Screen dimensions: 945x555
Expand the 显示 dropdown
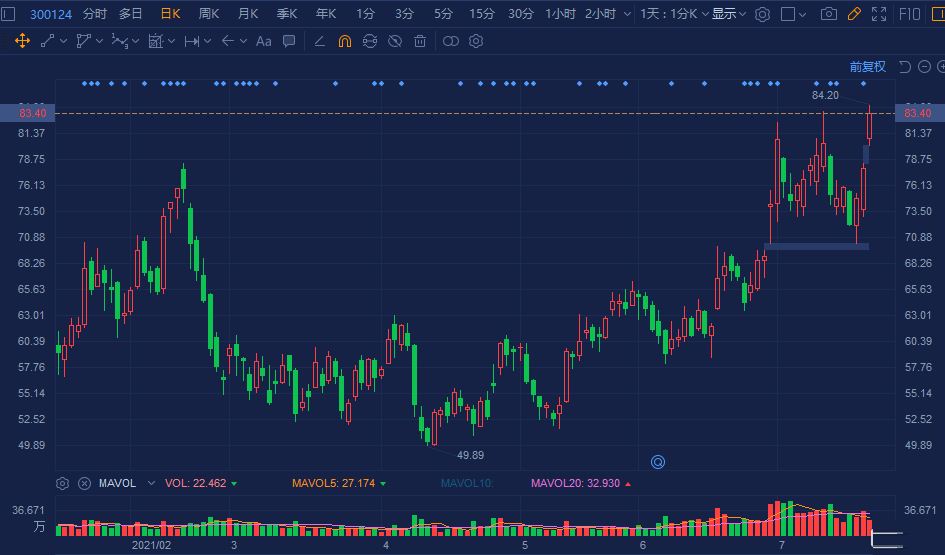point(728,14)
